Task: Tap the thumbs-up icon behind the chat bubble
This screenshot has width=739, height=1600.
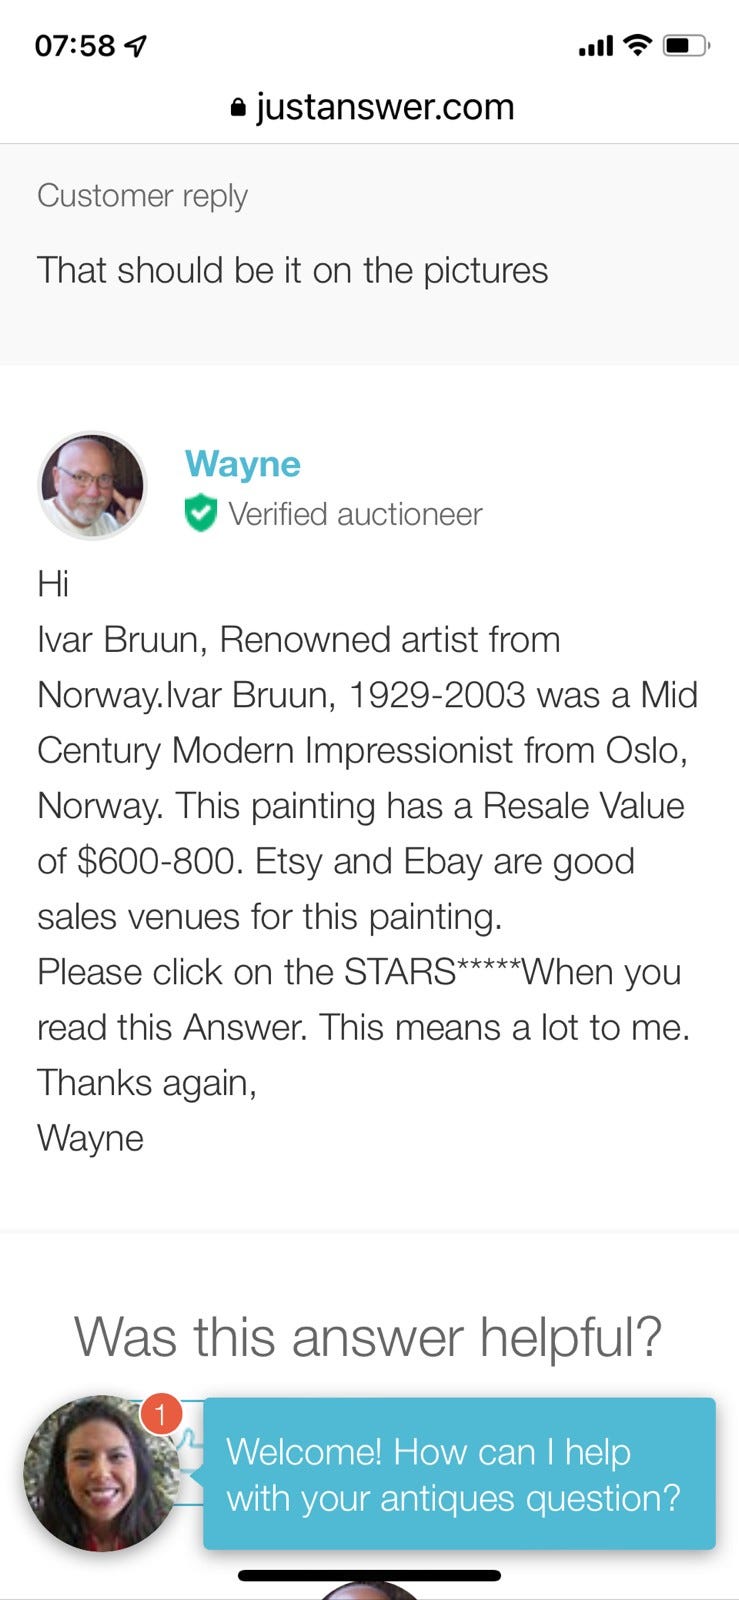Action: [188, 1442]
